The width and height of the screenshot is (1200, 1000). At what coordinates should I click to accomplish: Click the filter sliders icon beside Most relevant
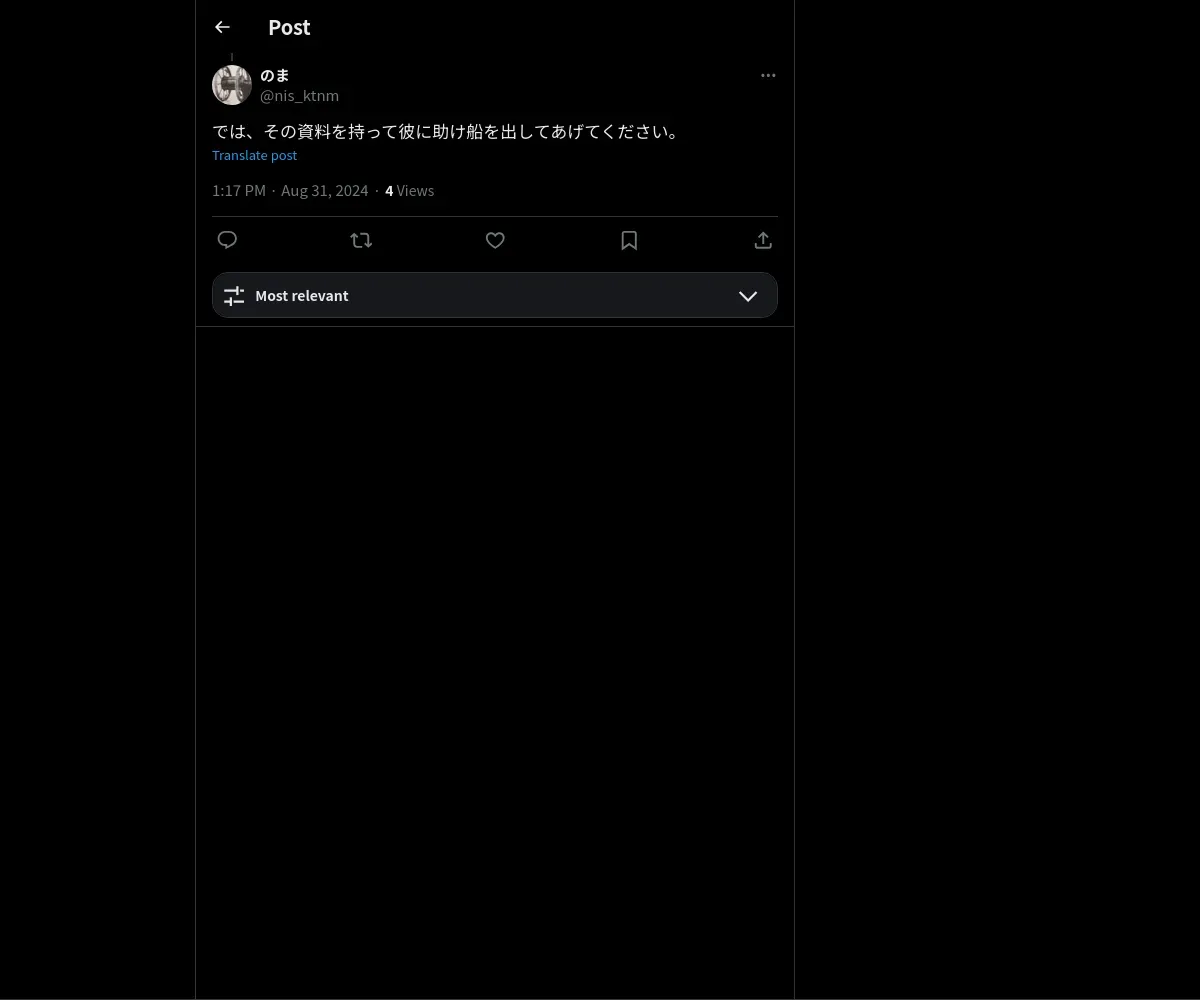[234, 296]
